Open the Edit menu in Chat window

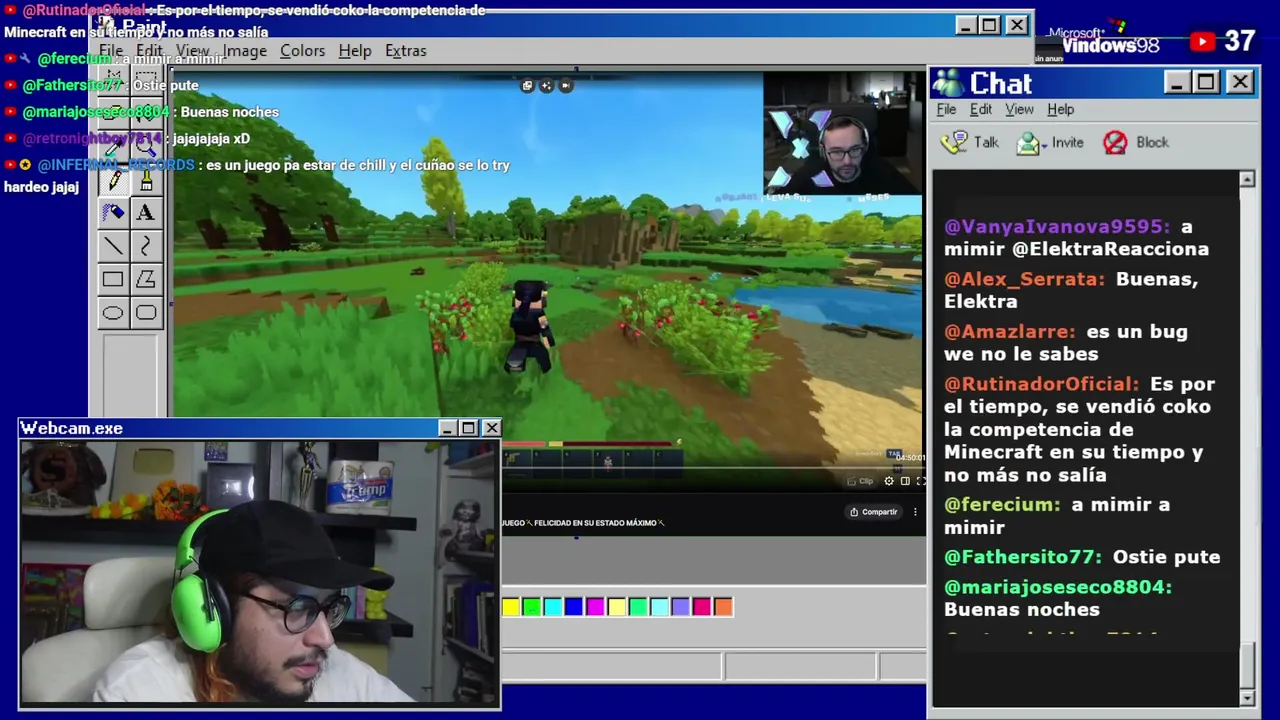981,109
